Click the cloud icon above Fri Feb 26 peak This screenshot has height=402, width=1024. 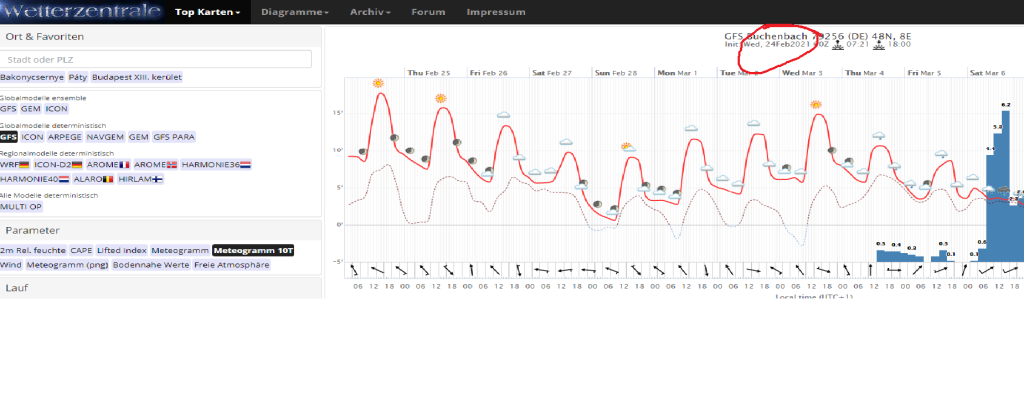click(x=505, y=113)
